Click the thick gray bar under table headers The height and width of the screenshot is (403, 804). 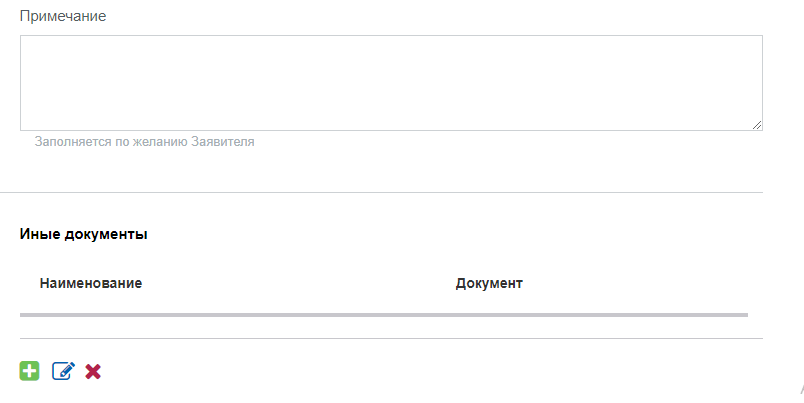pyautogui.click(x=383, y=315)
